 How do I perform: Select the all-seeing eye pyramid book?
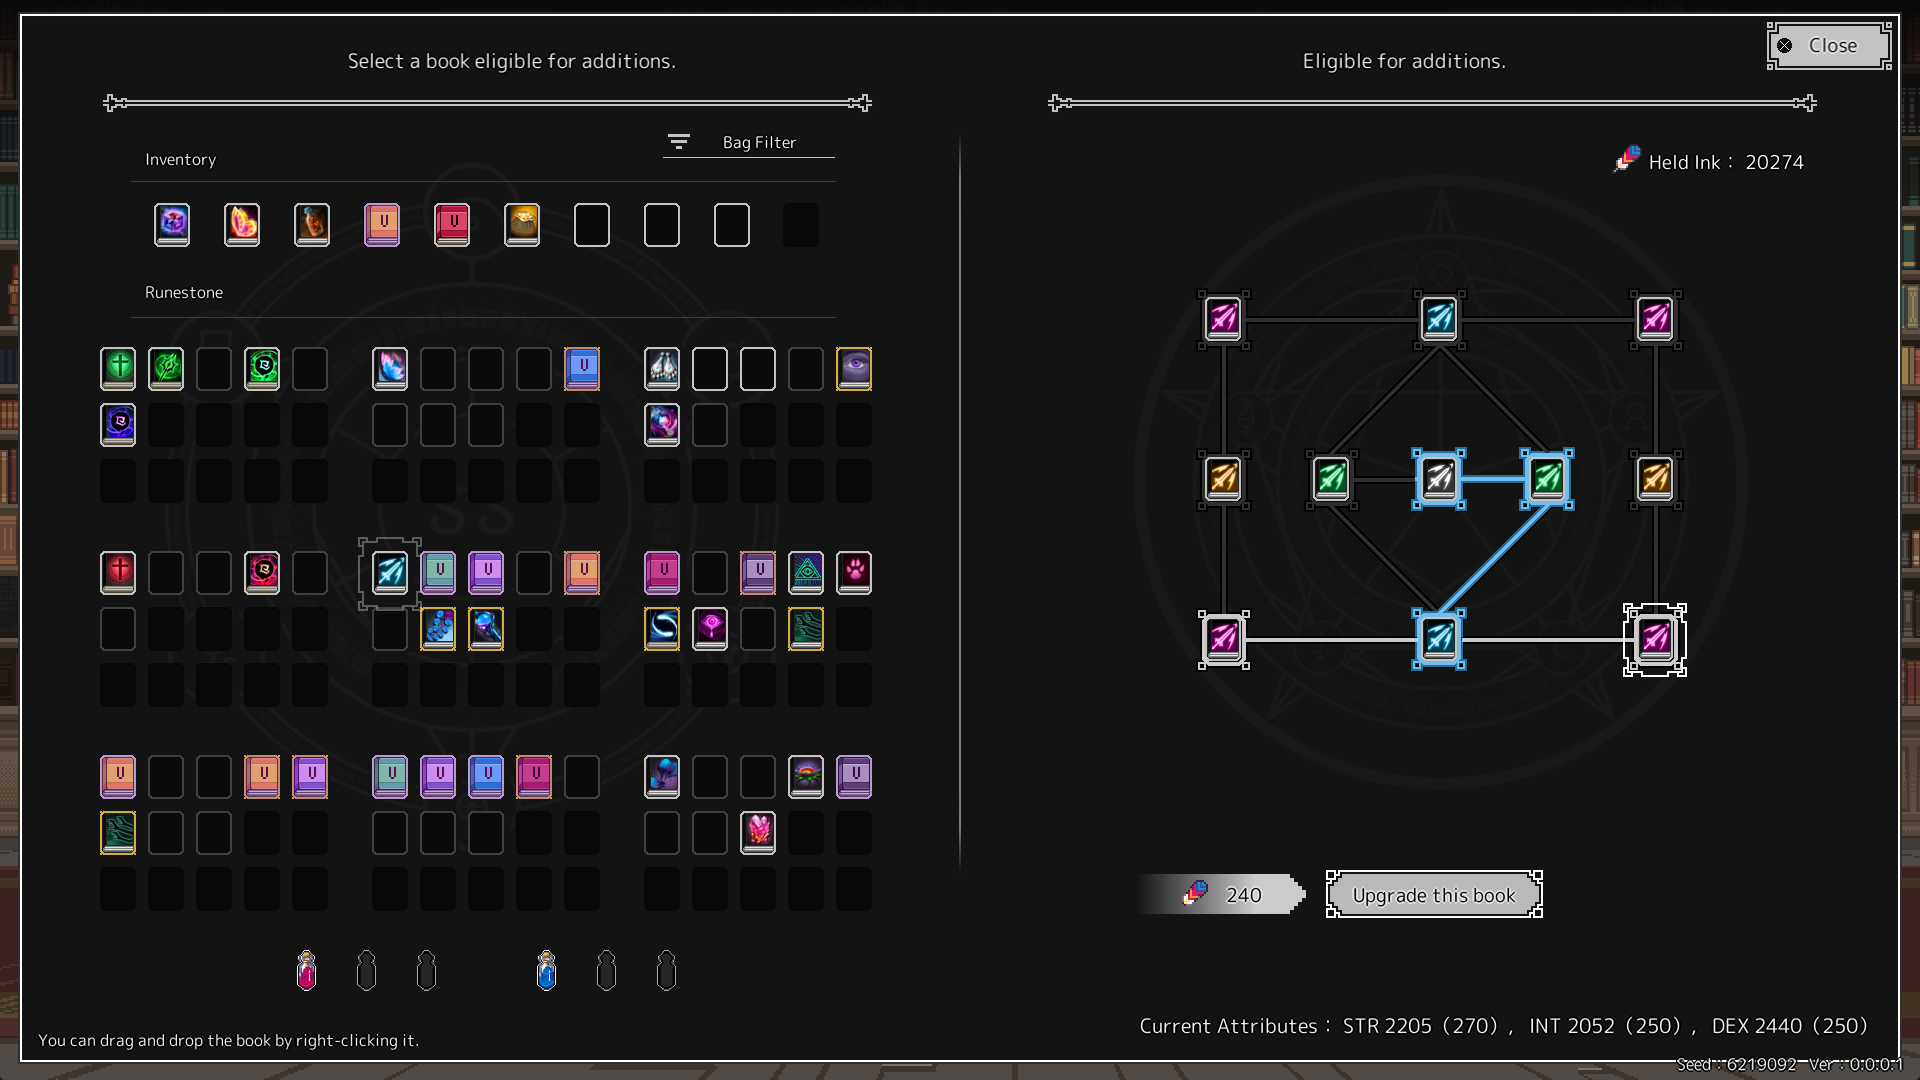tap(806, 572)
